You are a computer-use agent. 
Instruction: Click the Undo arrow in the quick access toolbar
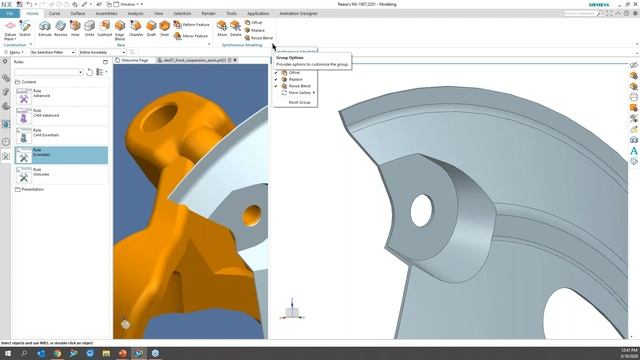(29, 4)
